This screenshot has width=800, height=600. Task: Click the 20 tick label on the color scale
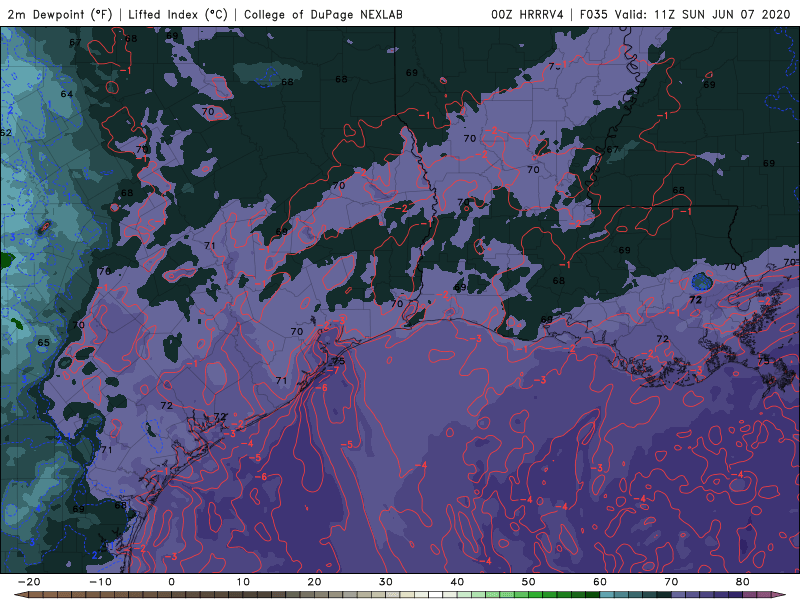(x=314, y=582)
